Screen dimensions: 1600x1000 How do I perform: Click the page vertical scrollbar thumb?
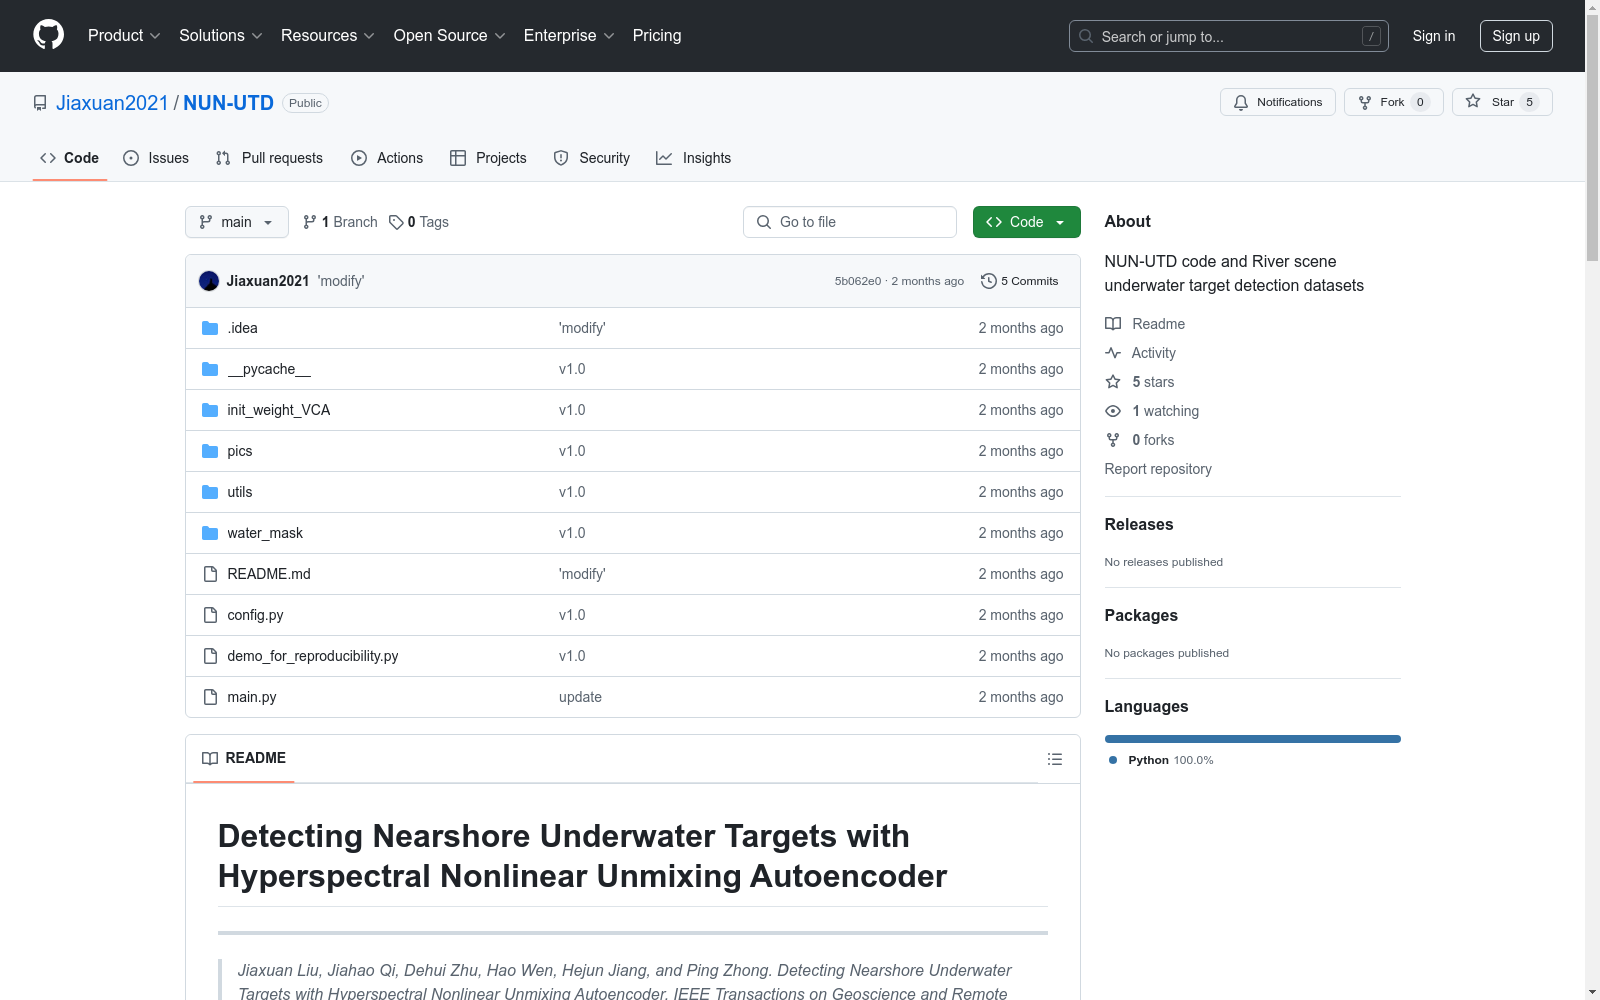1593,138
